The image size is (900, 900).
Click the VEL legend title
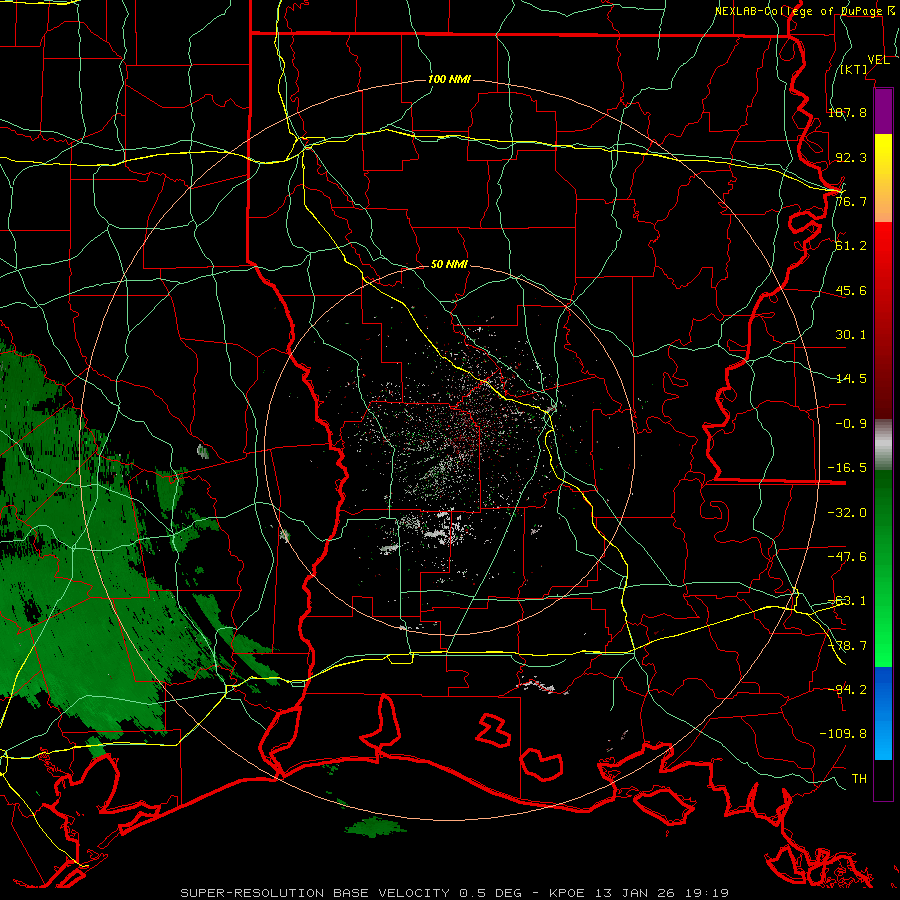pos(878,60)
